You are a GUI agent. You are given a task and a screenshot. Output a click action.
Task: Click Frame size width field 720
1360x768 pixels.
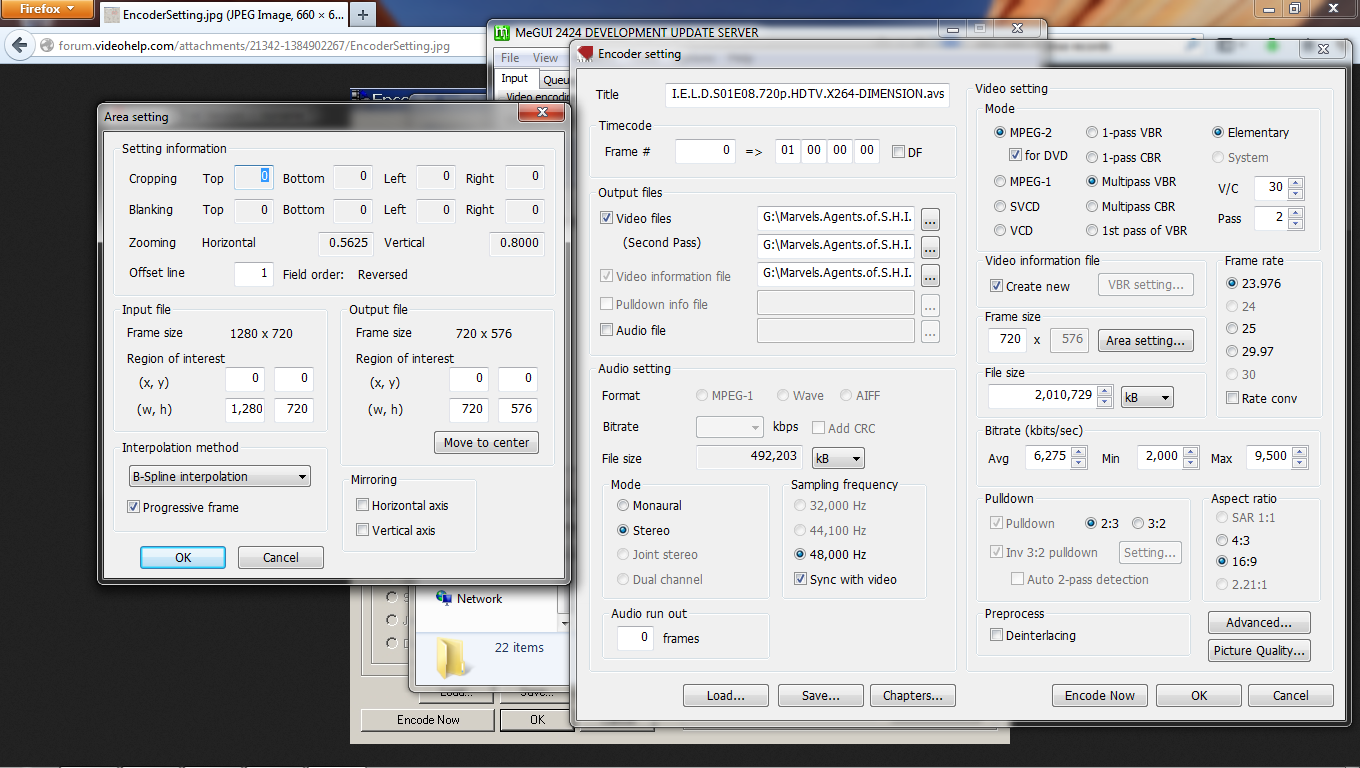[1007, 339]
